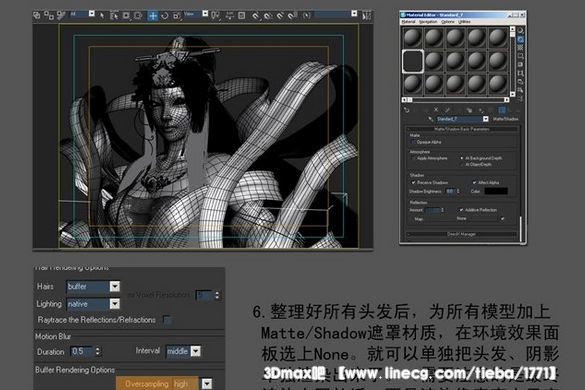Viewport: 585px width, 390px height.
Task: Click the Select and Link icon
Action: point(37,15)
